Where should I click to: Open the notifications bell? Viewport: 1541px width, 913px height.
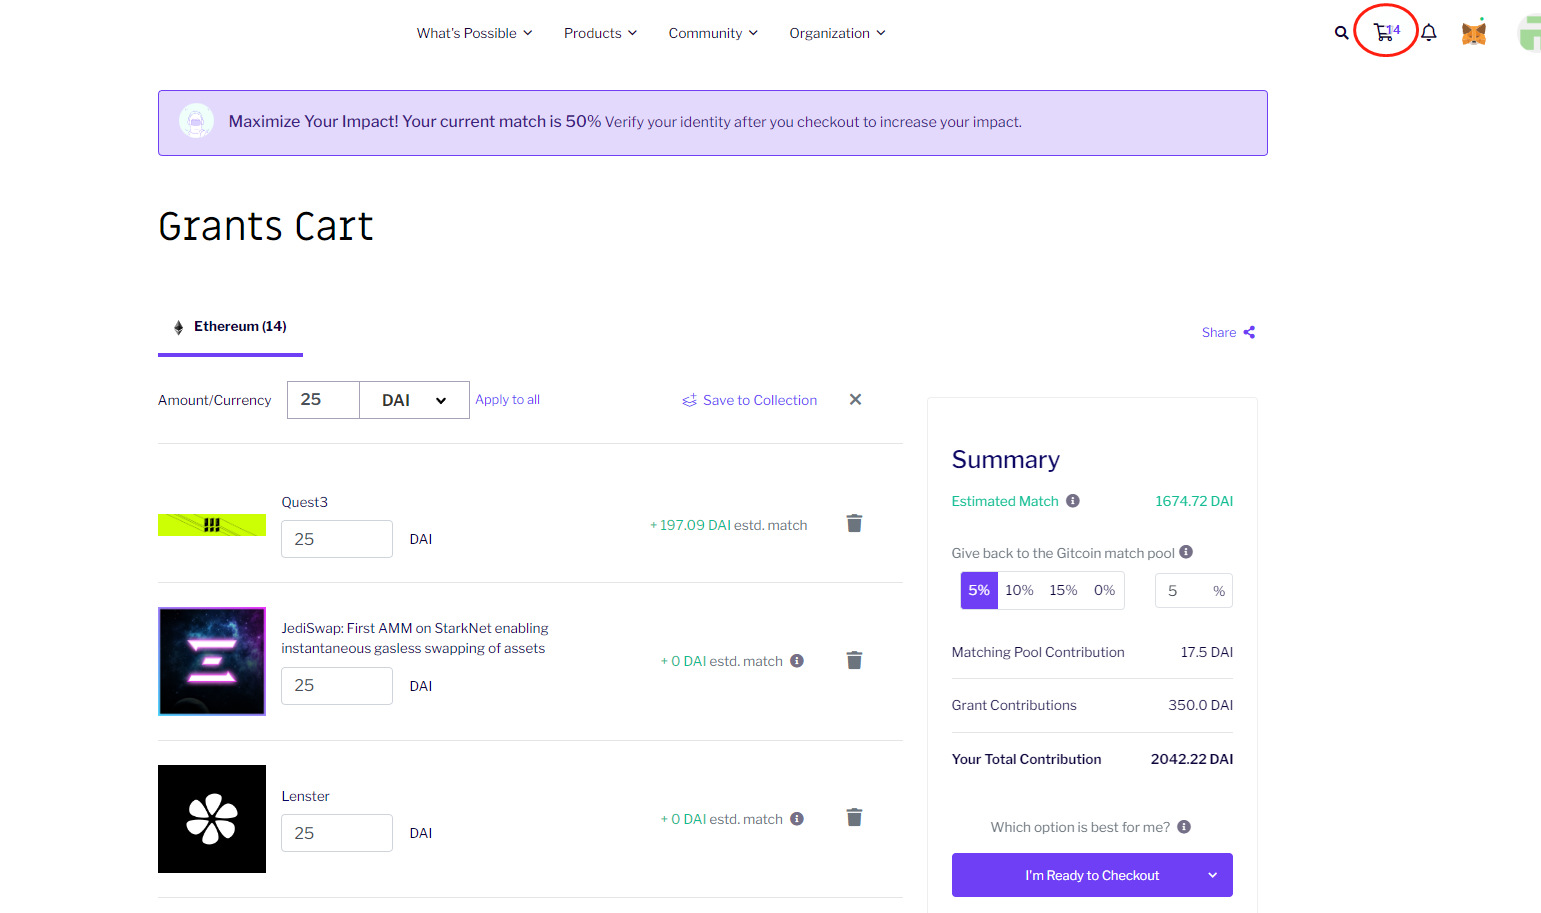pos(1429,33)
